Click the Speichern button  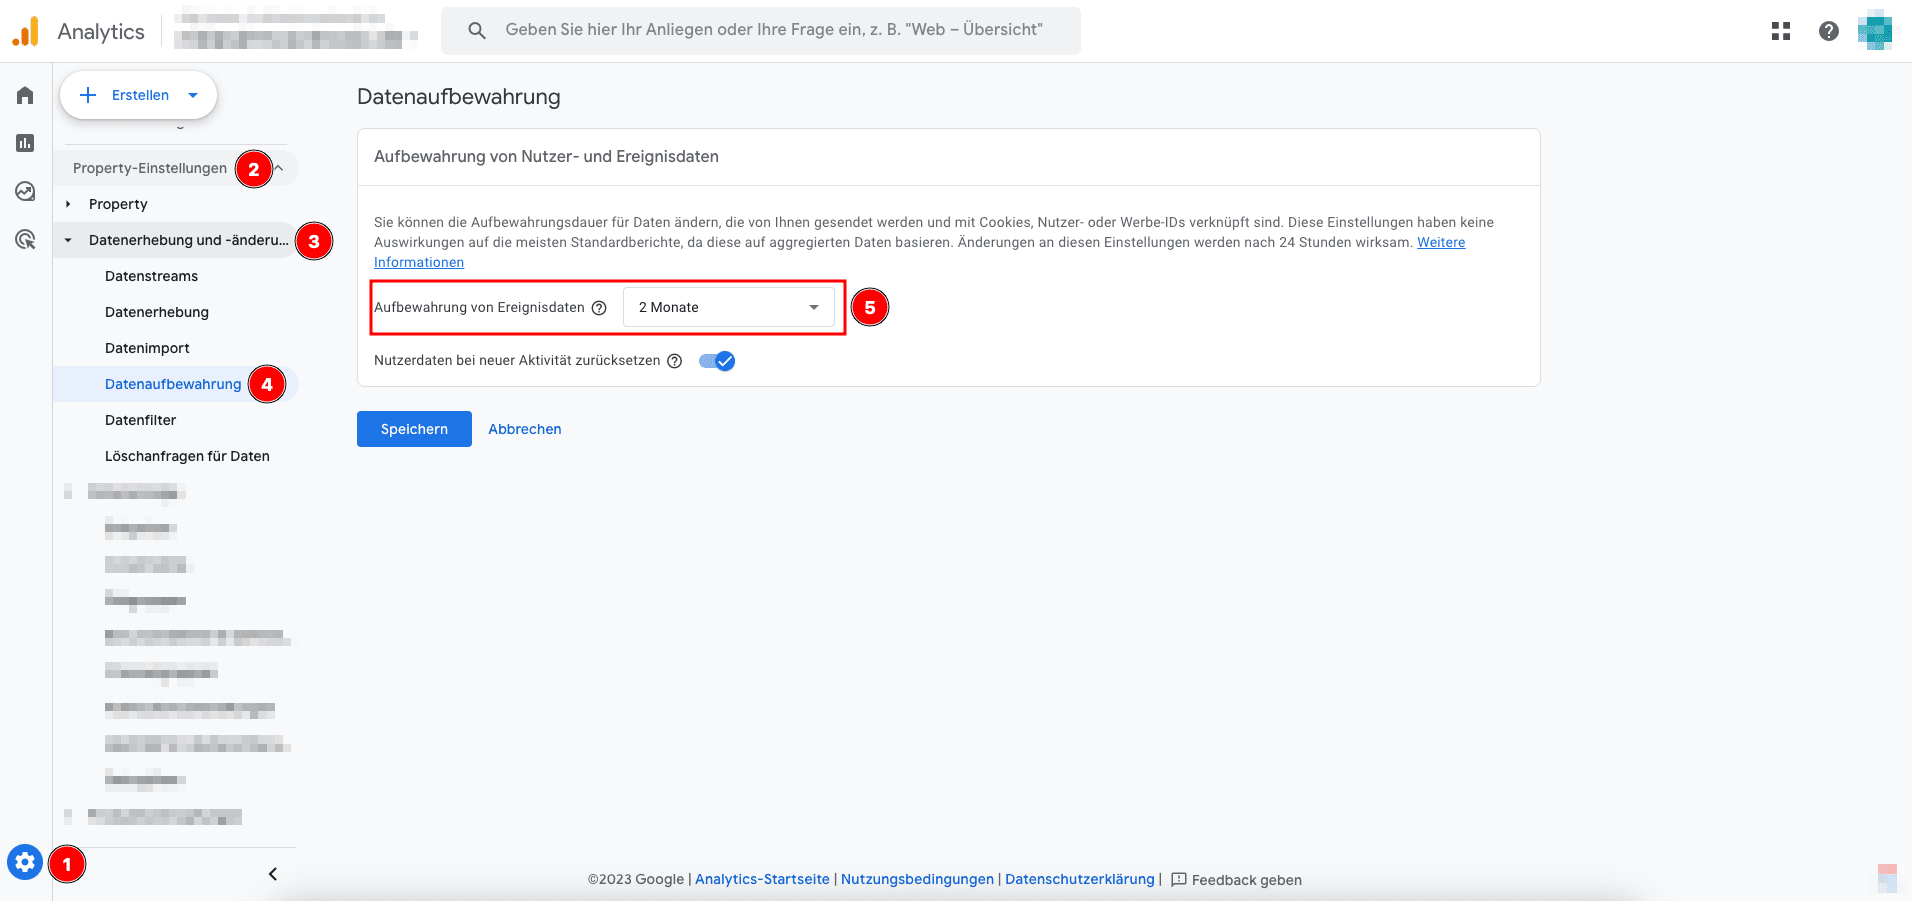[x=414, y=429]
